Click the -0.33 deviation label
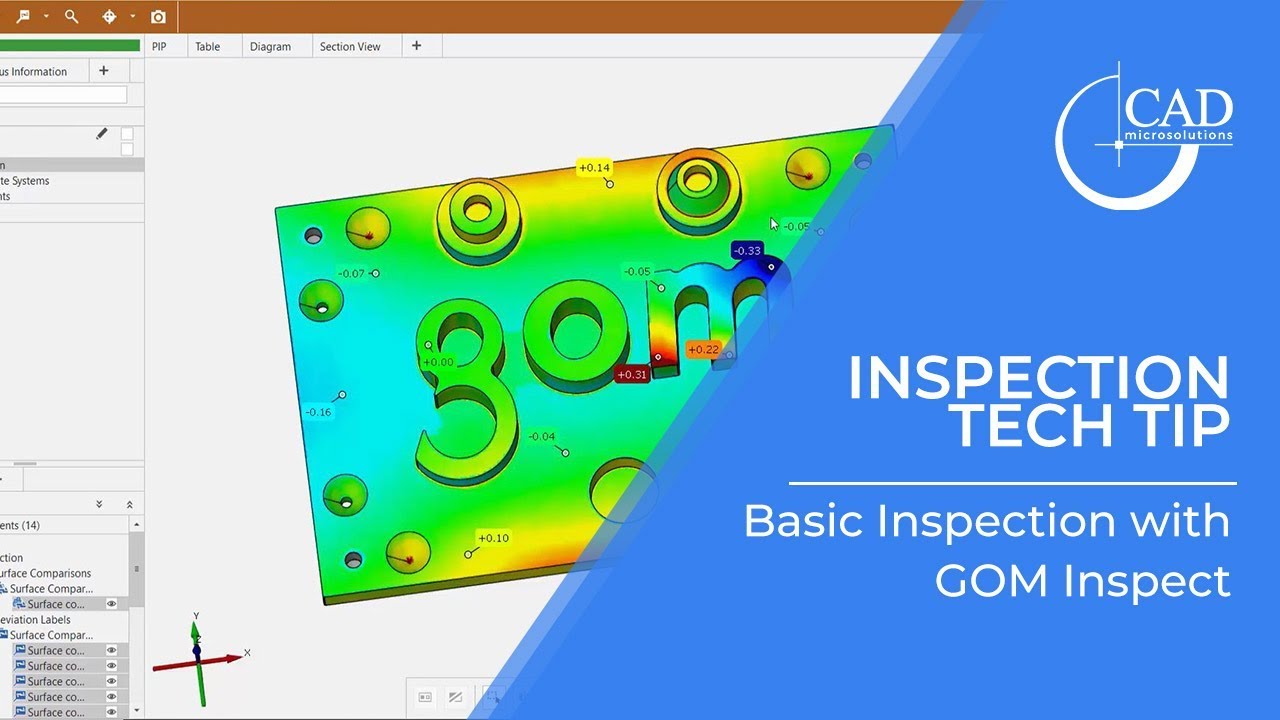Viewport: 1280px width, 720px height. (x=747, y=250)
